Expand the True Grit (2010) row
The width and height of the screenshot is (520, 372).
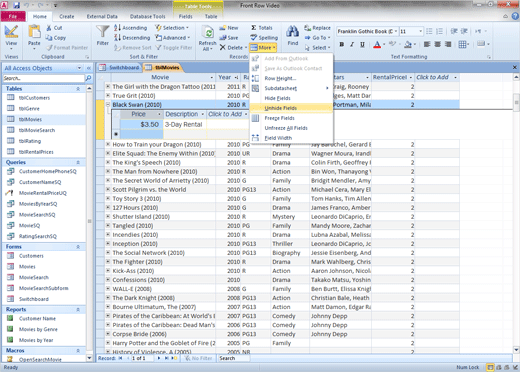click(108, 96)
